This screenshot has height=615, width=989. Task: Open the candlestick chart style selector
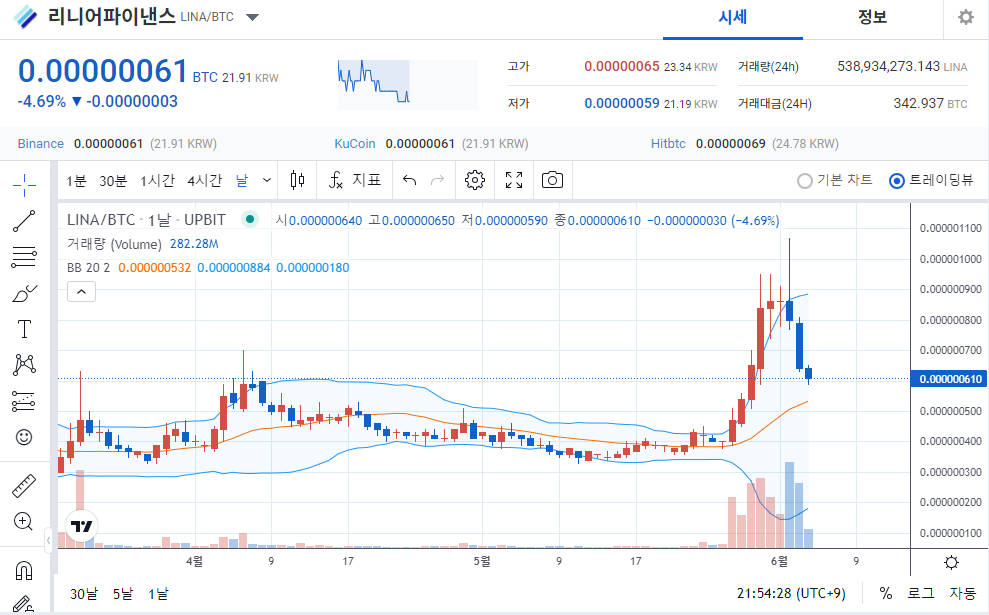[x=298, y=180]
